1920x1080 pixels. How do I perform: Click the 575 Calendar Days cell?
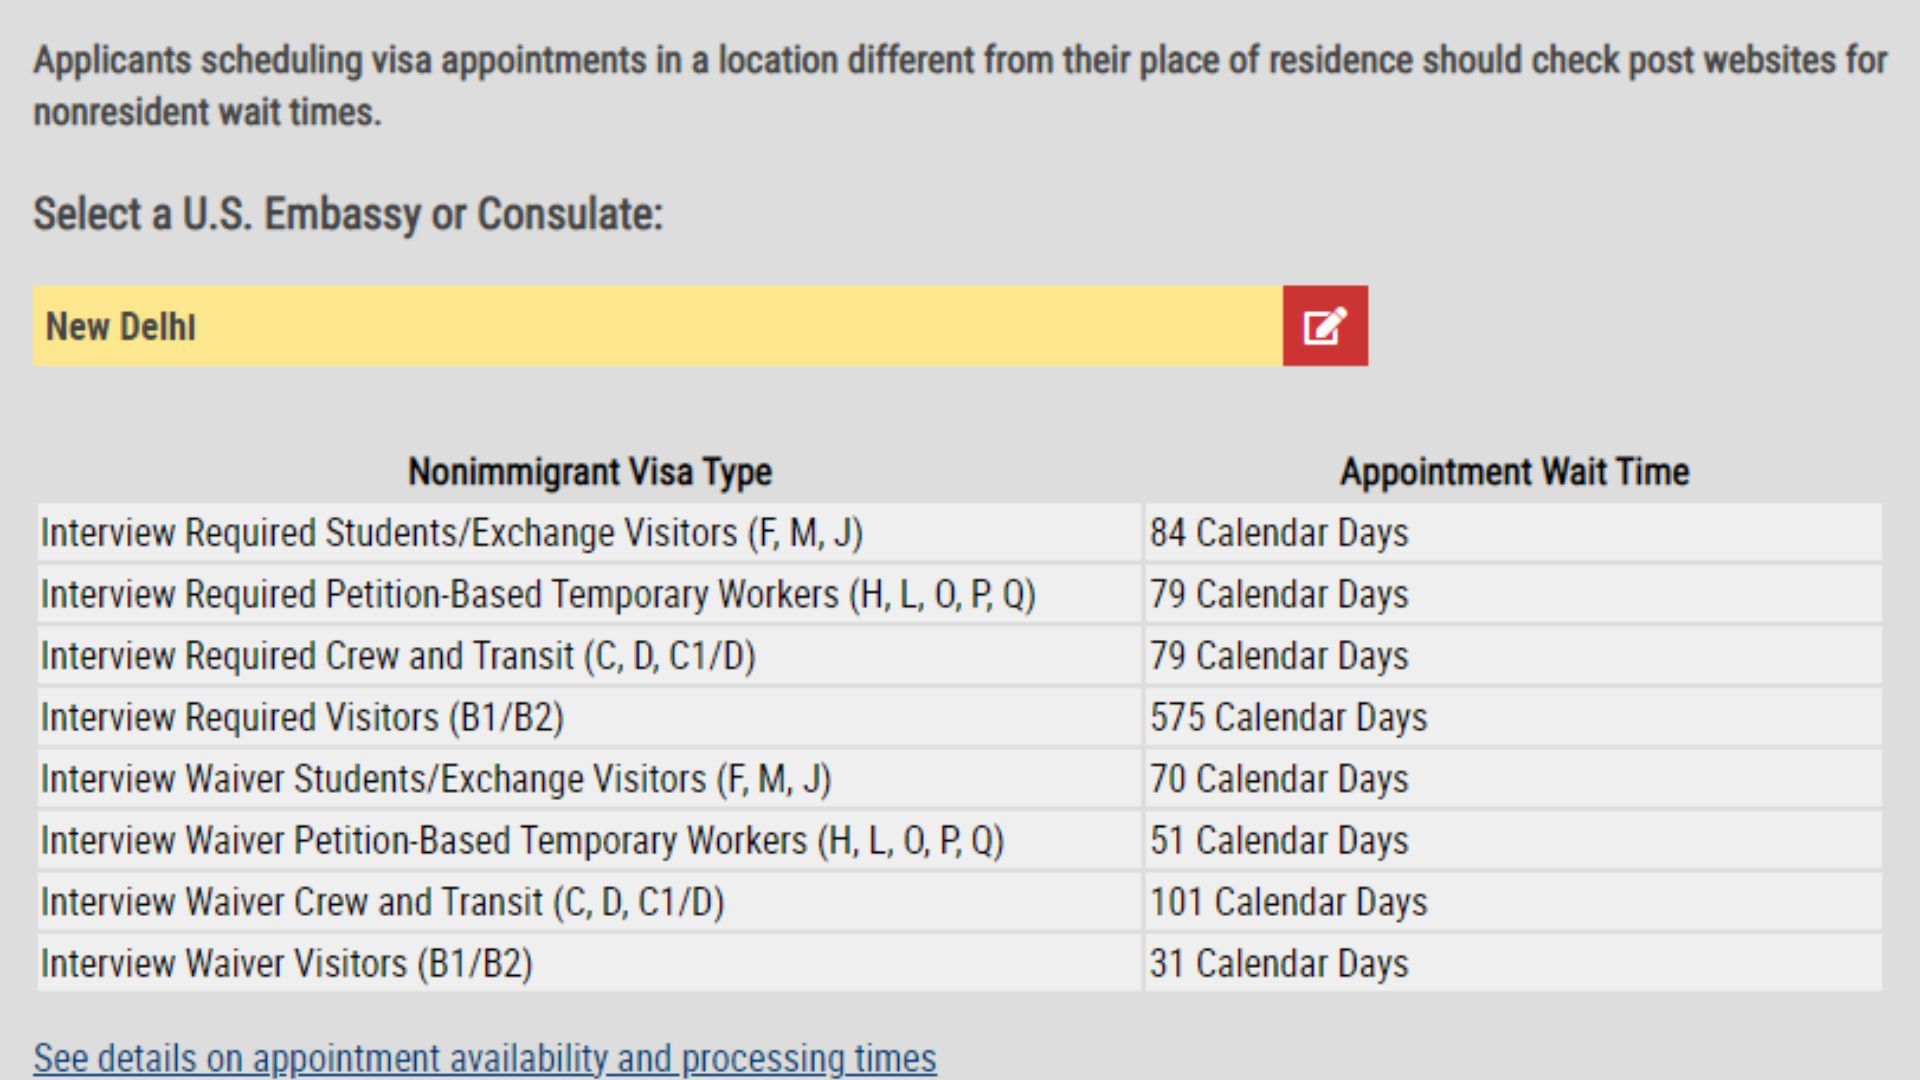pyautogui.click(x=1513, y=718)
